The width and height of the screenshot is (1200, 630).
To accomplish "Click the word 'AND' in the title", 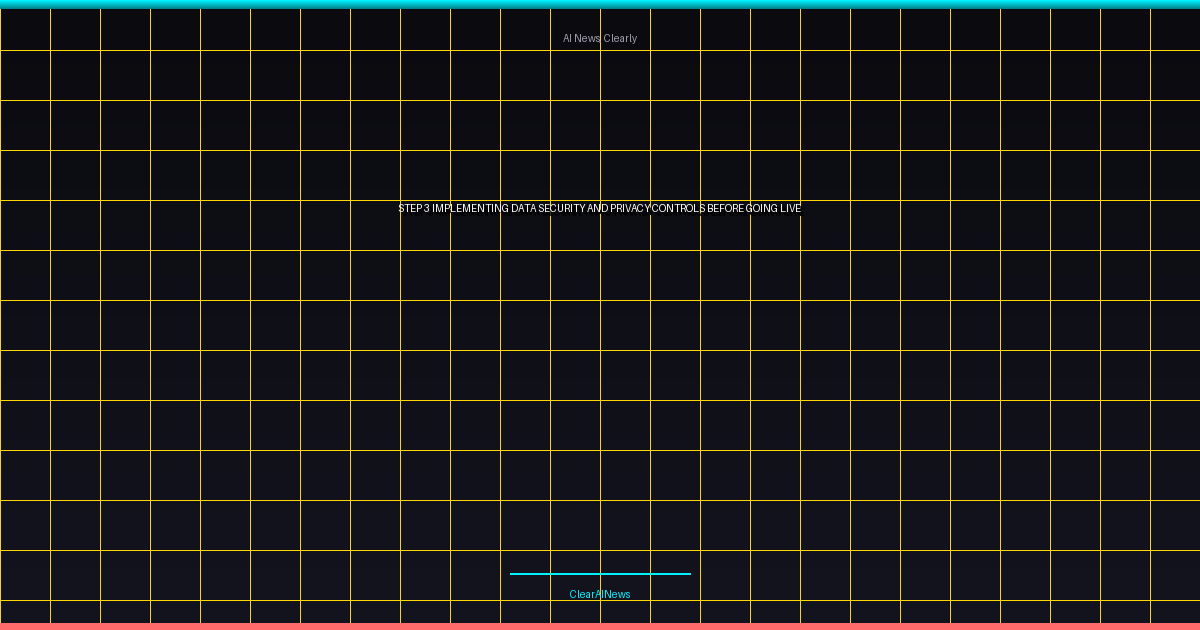I will 597,209.
